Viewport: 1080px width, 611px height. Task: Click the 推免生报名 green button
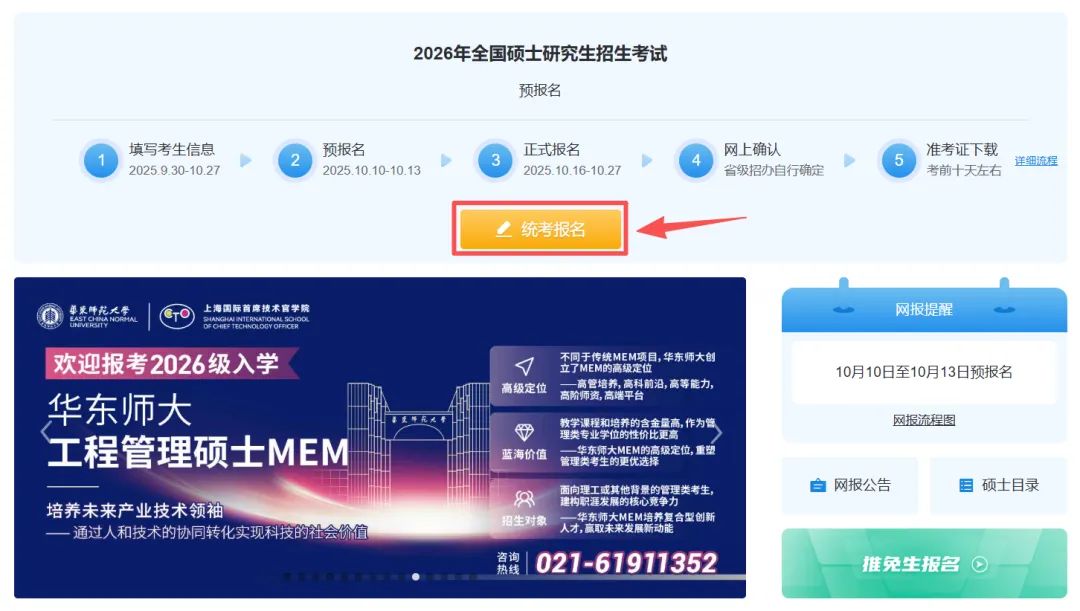pyautogui.click(x=924, y=563)
